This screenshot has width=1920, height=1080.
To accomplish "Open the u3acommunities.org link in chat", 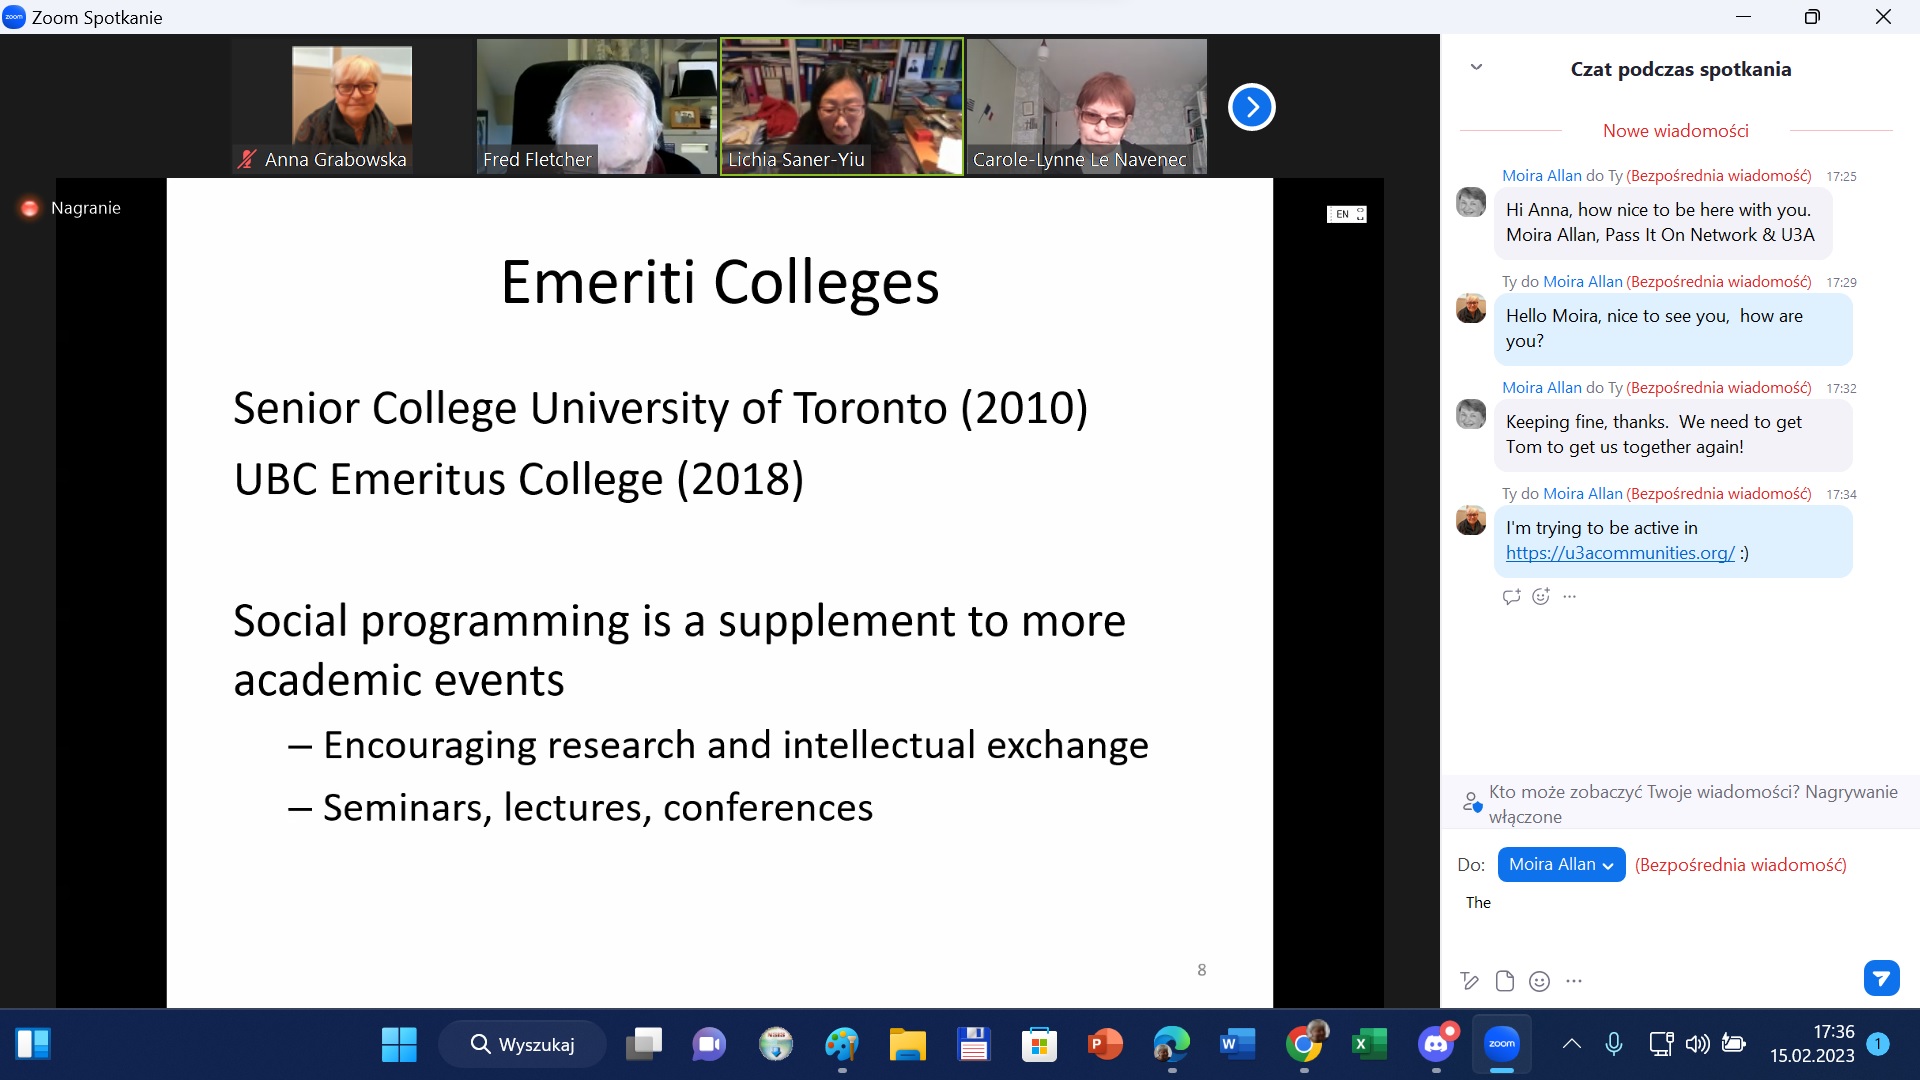I will [x=1620, y=553].
